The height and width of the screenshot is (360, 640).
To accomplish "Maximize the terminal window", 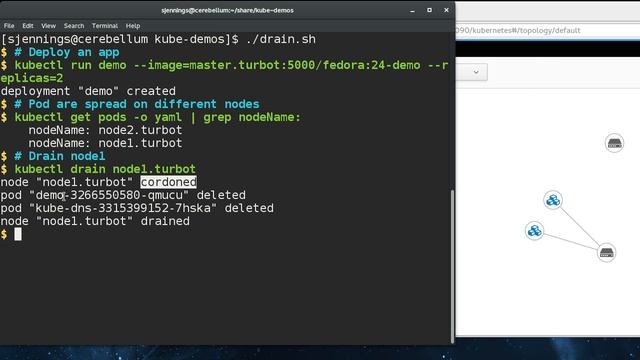I will pos(429,10).
